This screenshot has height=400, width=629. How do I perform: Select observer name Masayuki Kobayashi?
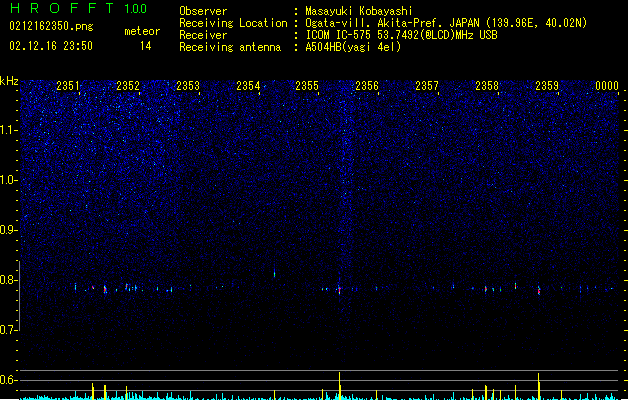[x=359, y=11]
